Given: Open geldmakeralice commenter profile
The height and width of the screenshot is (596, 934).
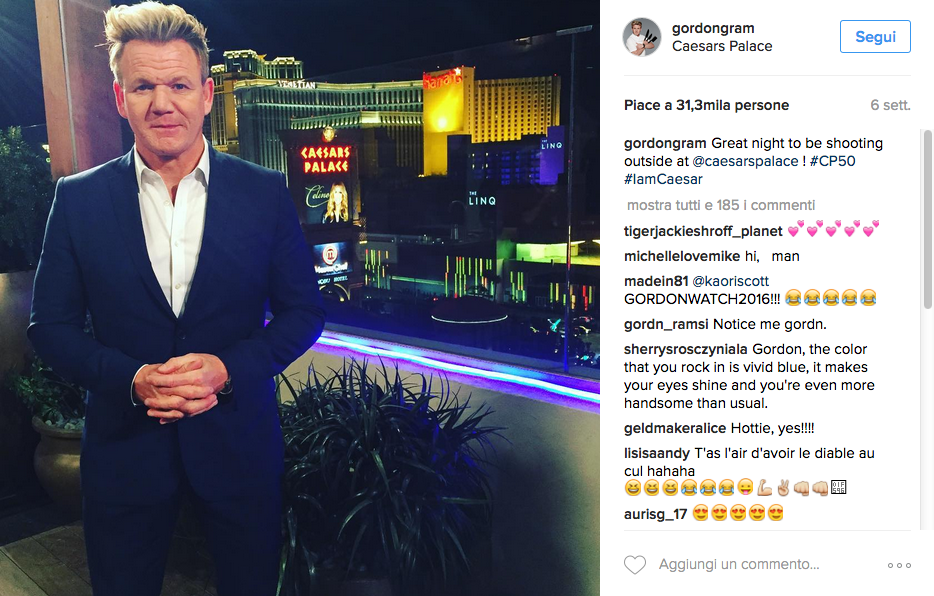Looking at the screenshot, I should point(675,429).
